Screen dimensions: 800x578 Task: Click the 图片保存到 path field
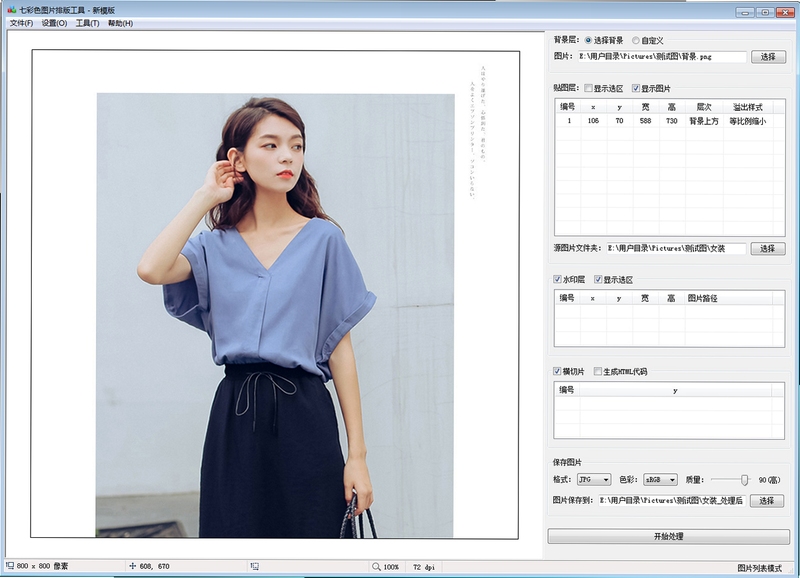[x=671, y=501]
